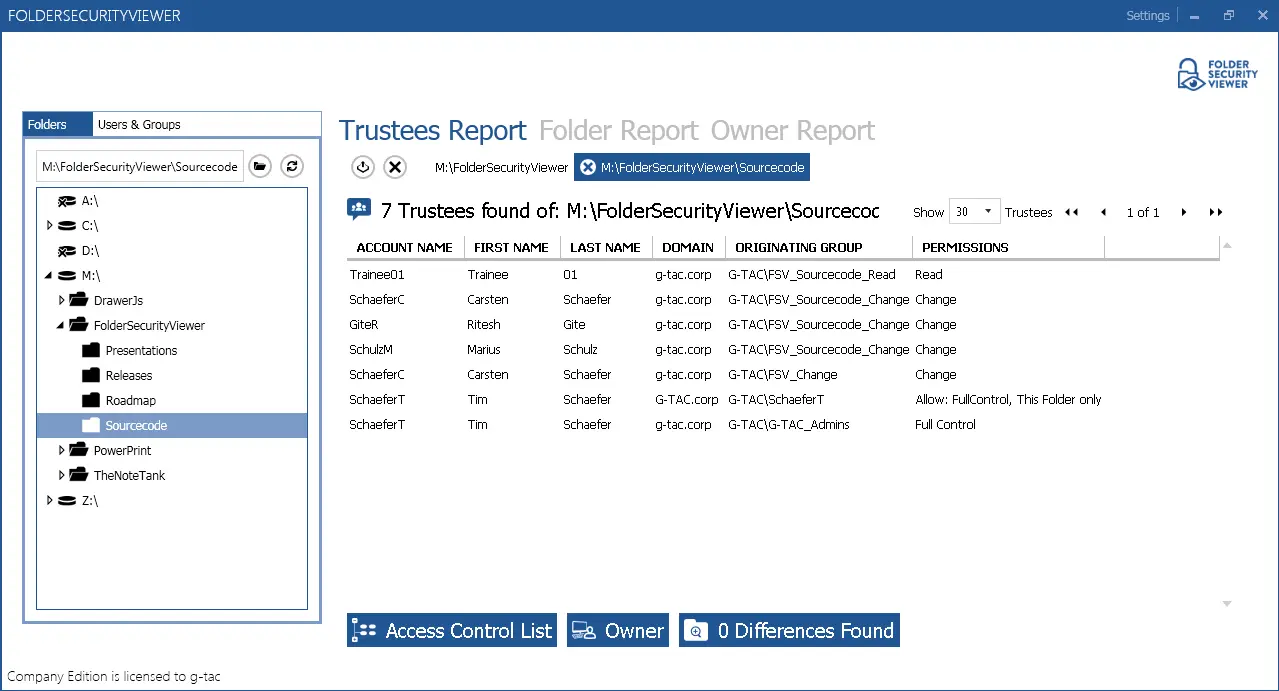Close the M:\FolderSecurityViewer\Sourcecode report tab via its X
The height and width of the screenshot is (691, 1279).
(588, 168)
